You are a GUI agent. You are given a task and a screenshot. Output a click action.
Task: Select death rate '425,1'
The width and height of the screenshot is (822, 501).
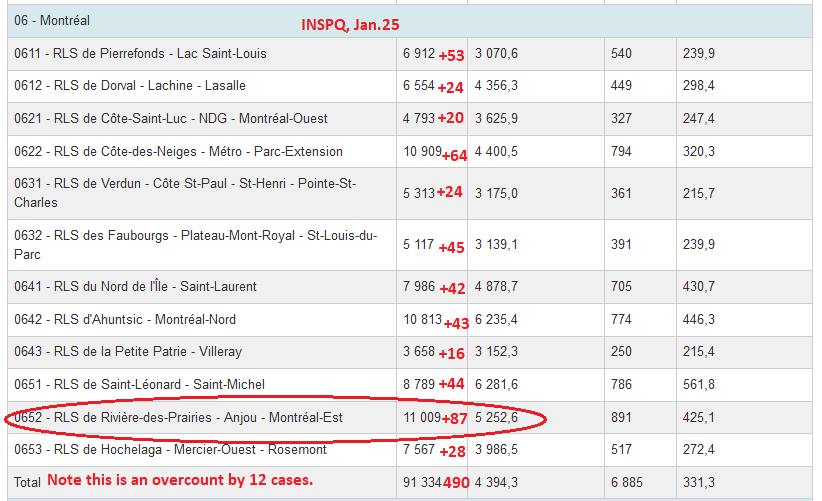point(698,417)
